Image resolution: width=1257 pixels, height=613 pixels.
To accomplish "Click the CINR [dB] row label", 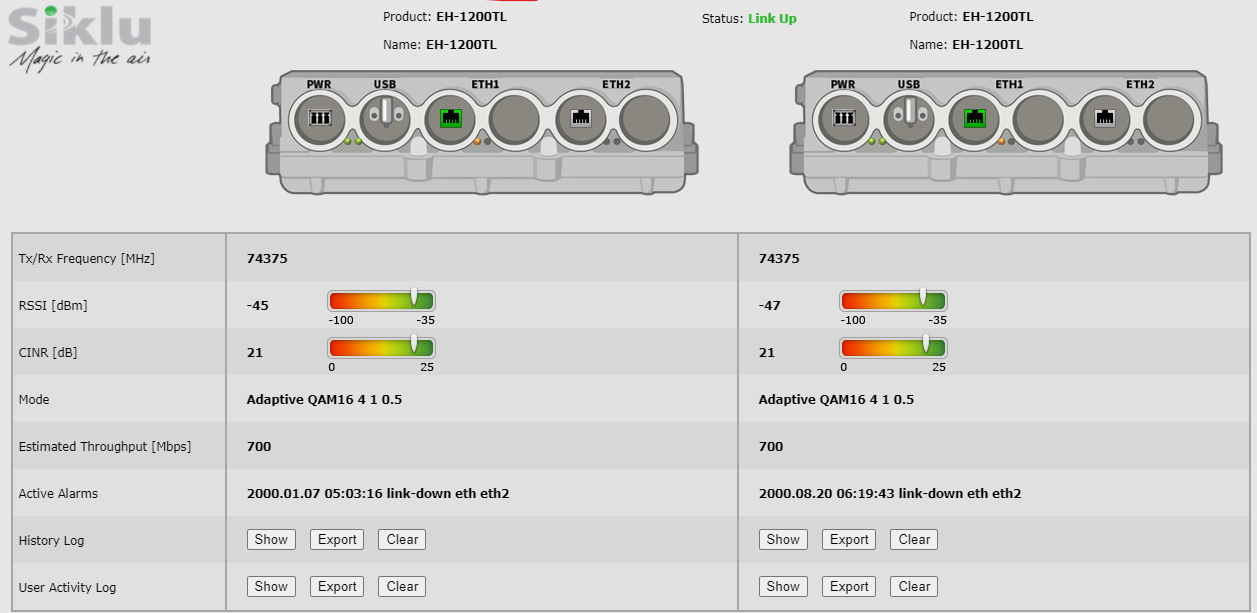I will pyautogui.click(x=49, y=353).
